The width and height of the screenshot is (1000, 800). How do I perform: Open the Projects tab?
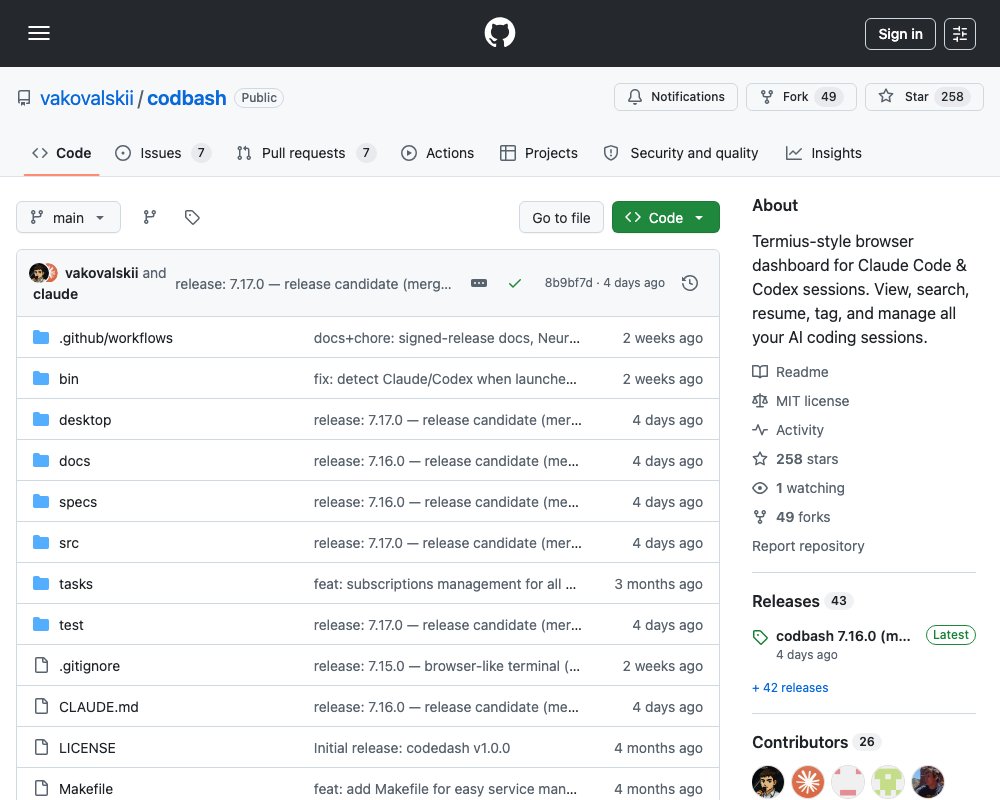tap(539, 153)
